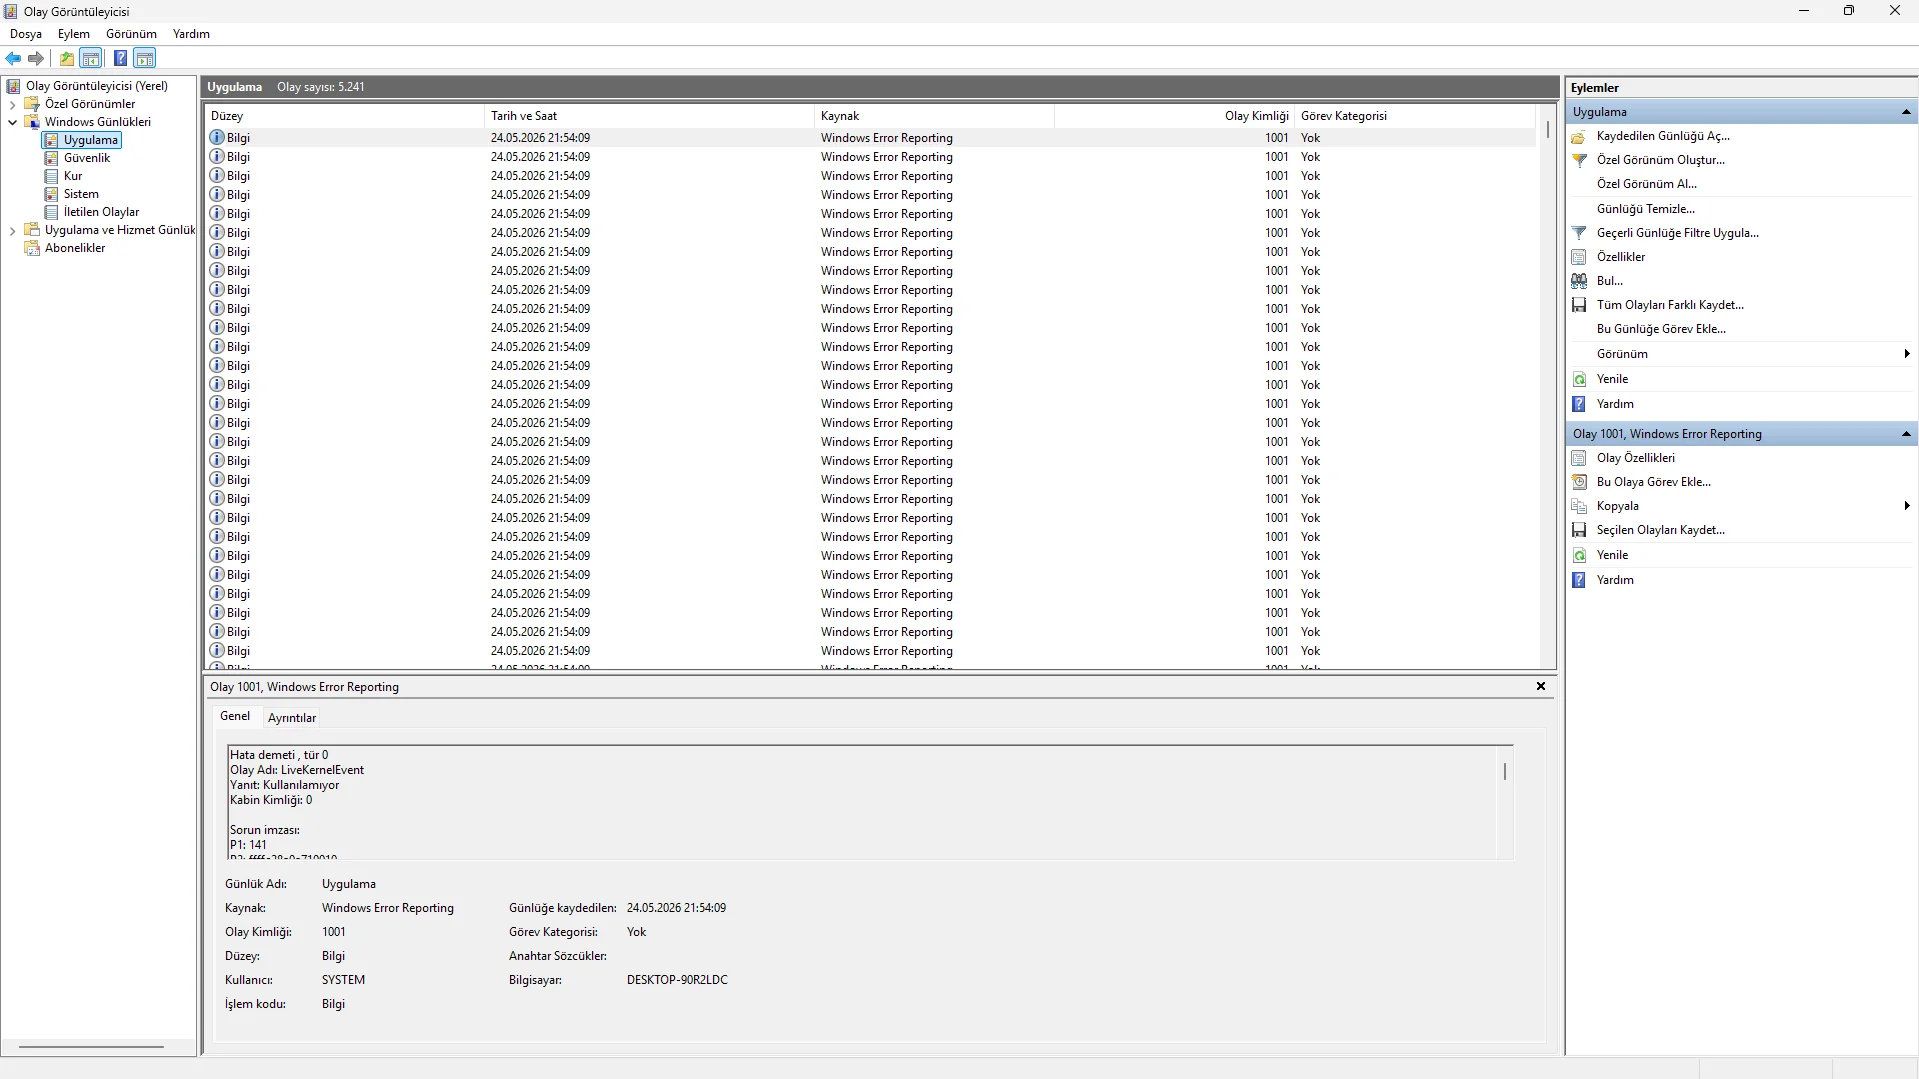Click the Yenile icon under the Uygulama section

click(1579, 380)
